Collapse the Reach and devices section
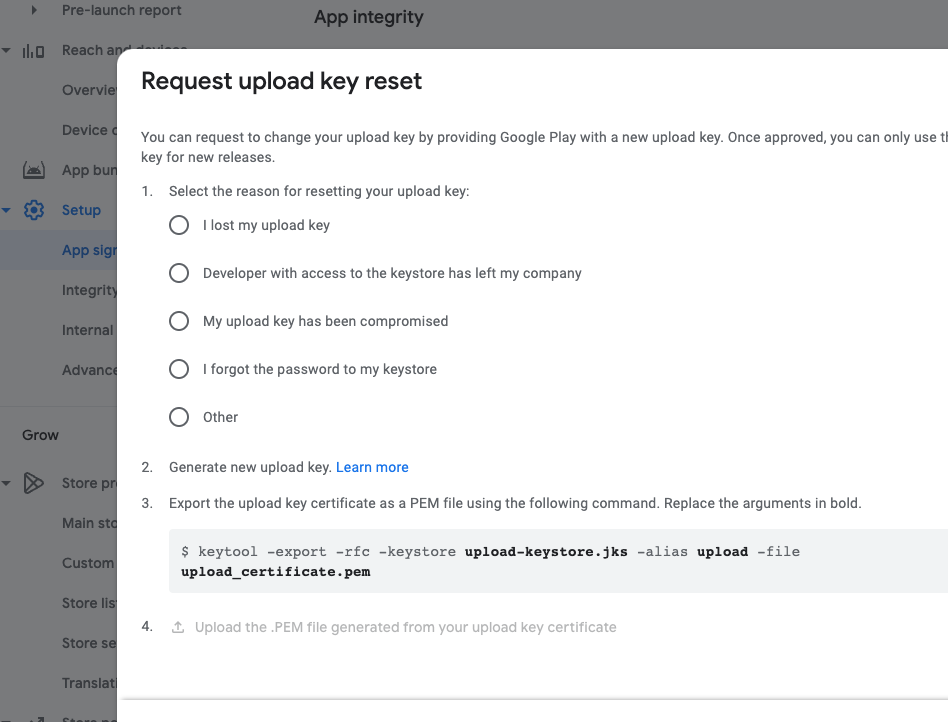Viewport: 948px width, 722px height. pyautogui.click(x=6, y=49)
